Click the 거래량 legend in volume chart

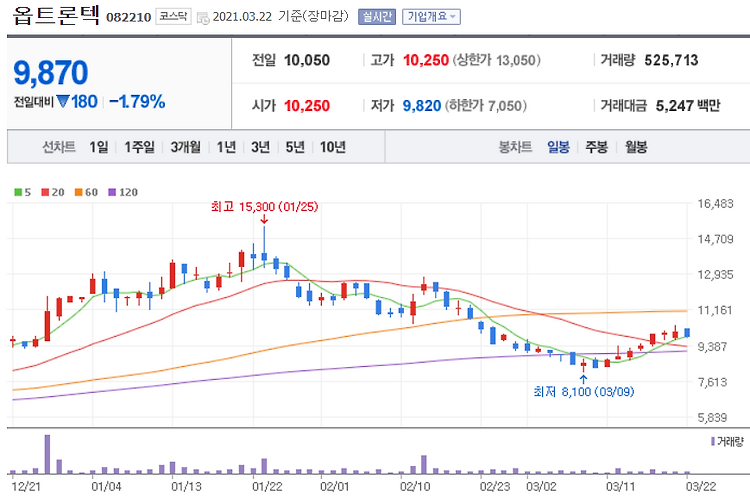727,441
